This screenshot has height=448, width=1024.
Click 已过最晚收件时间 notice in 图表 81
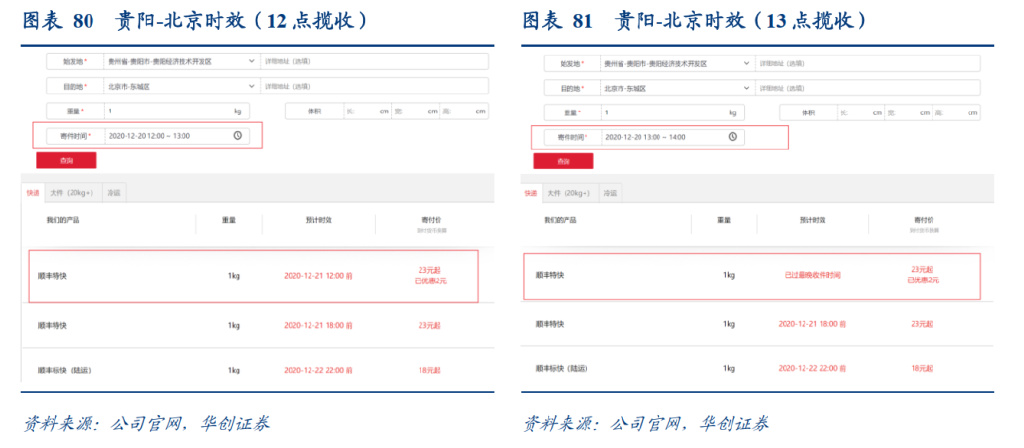(812, 275)
